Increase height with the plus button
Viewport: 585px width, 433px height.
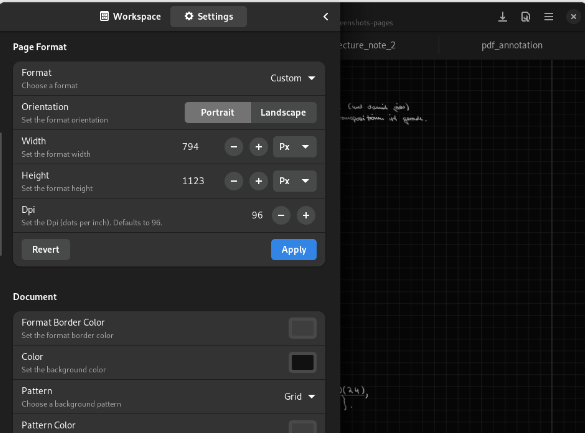click(x=259, y=181)
